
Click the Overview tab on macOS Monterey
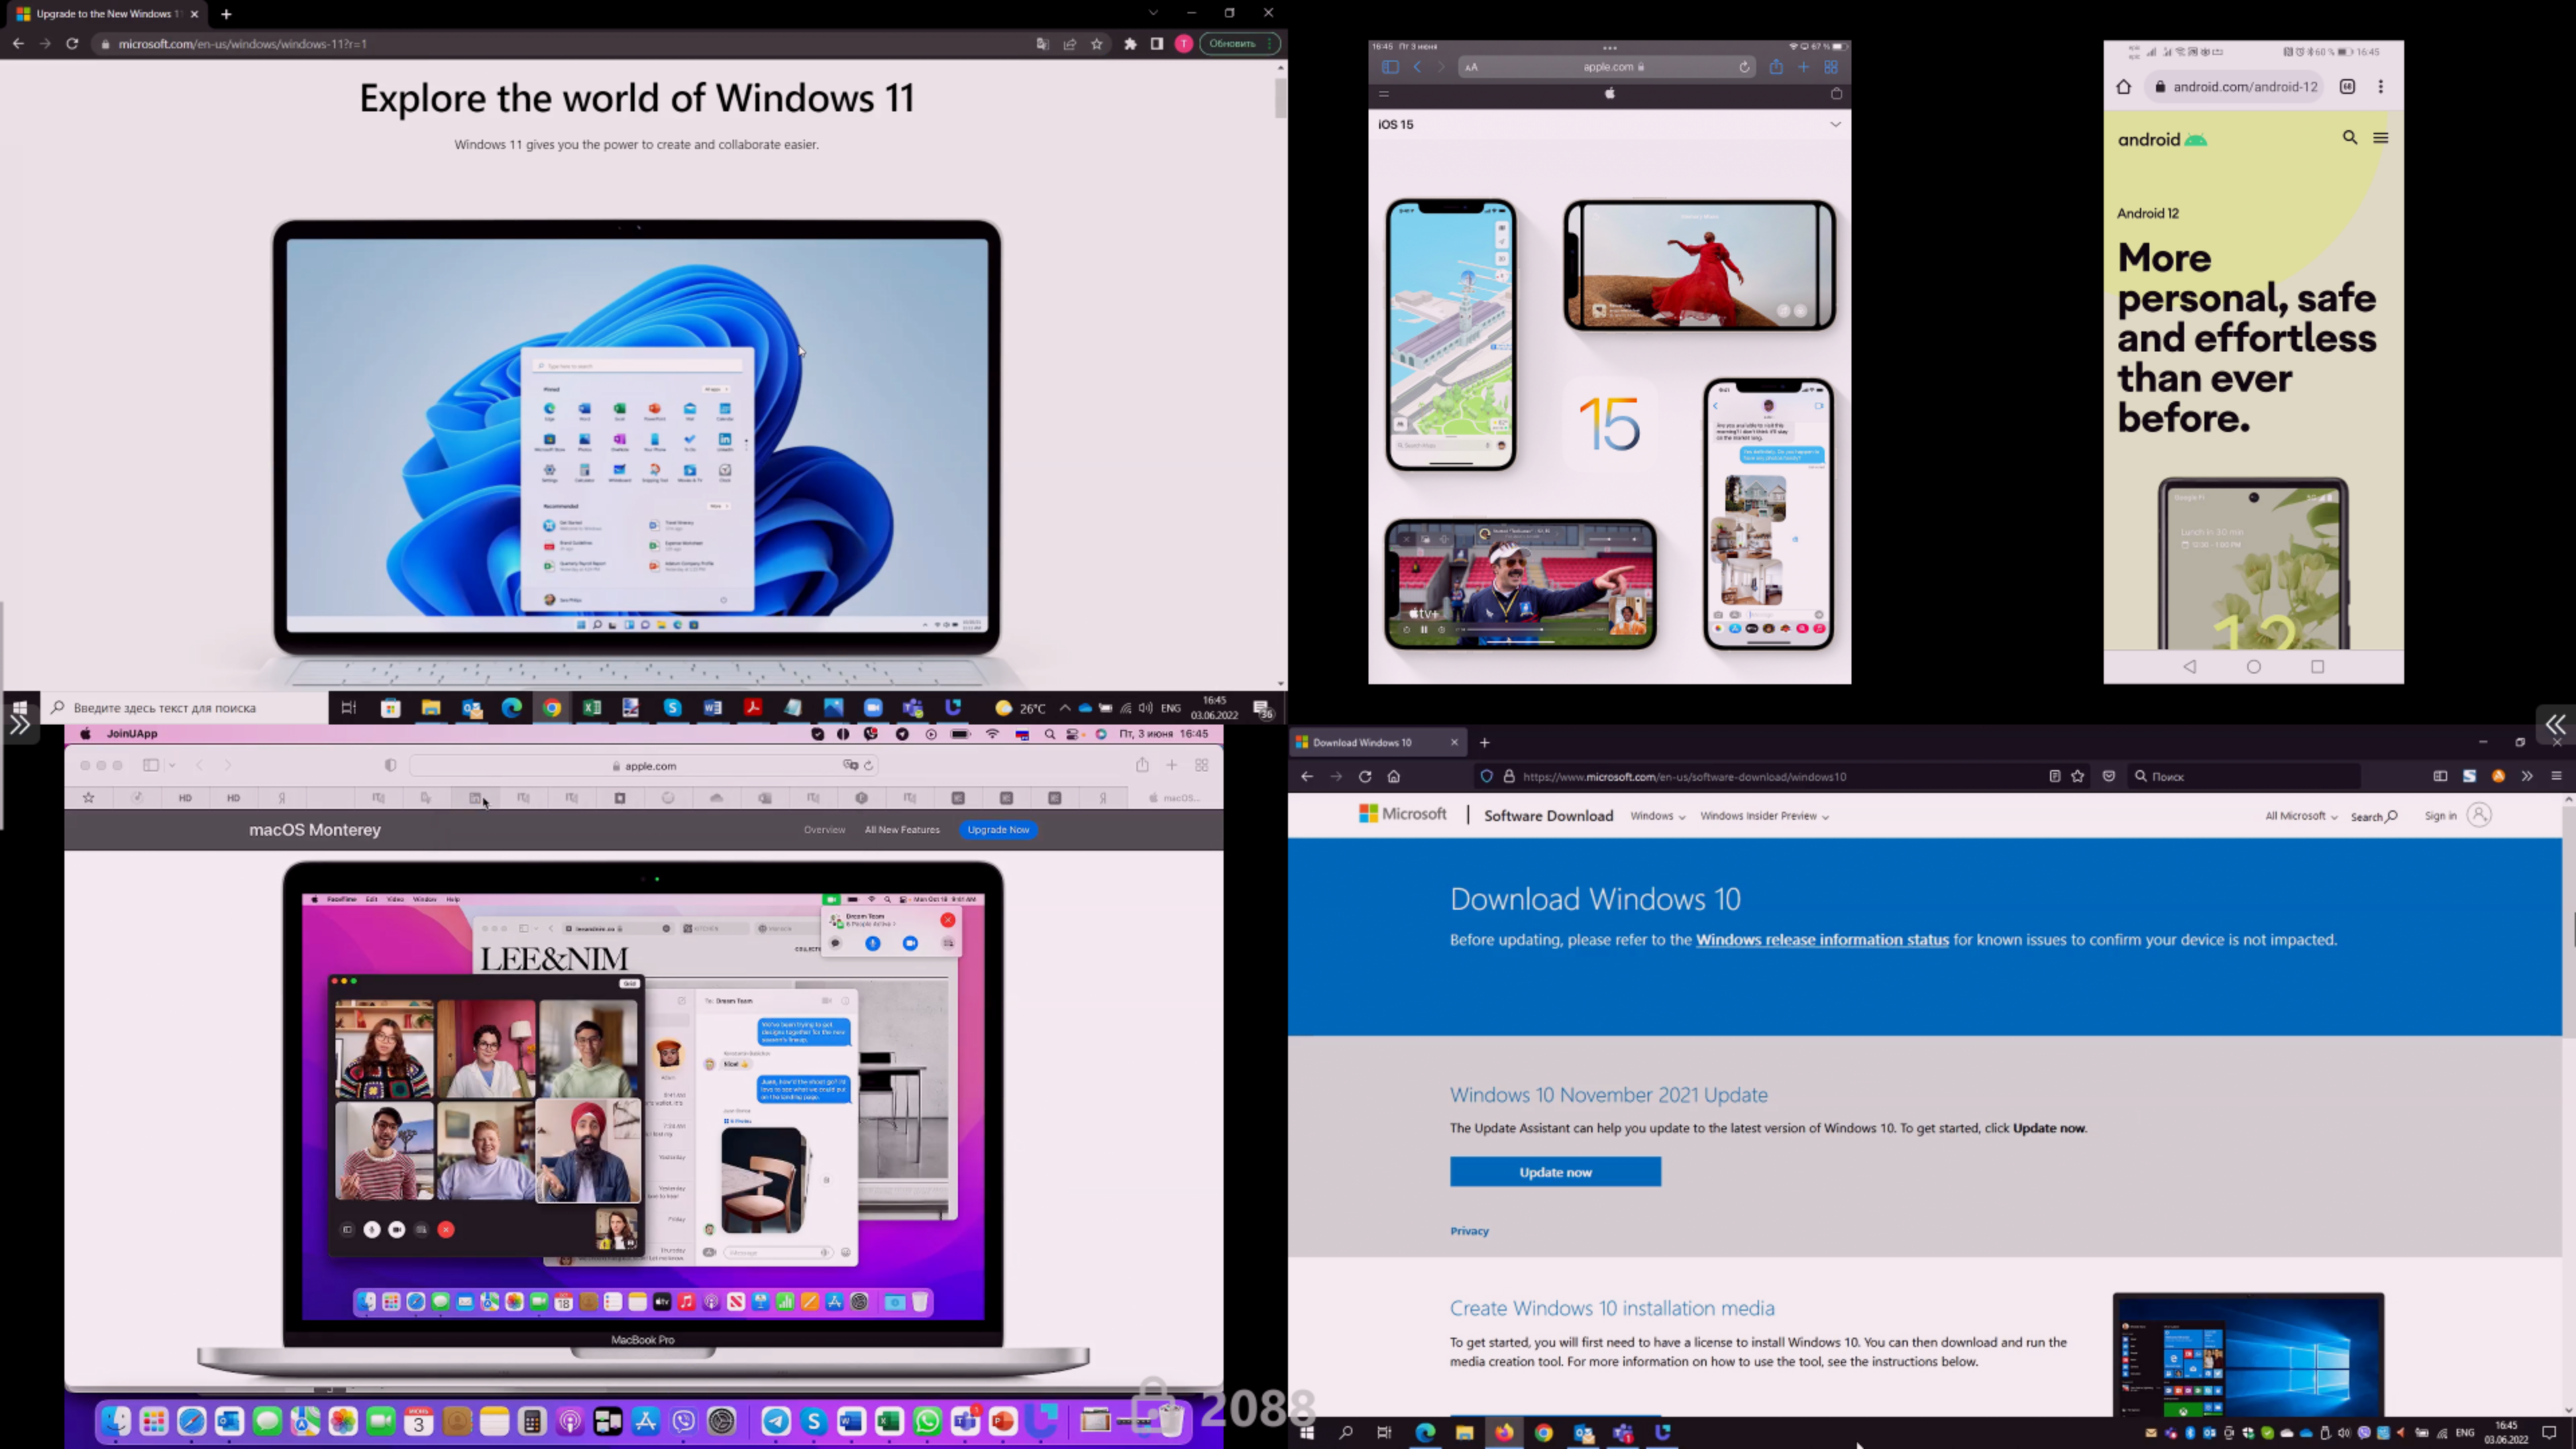824,830
